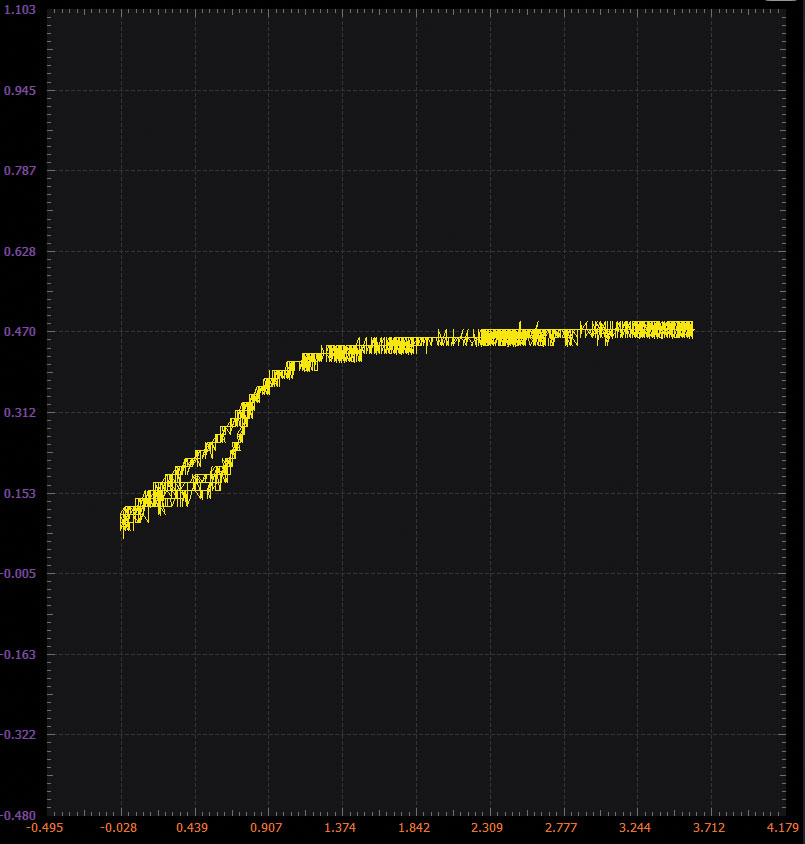Select the 0.312 label on the vertical axis
805x844 pixels.
(x=20, y=413)
